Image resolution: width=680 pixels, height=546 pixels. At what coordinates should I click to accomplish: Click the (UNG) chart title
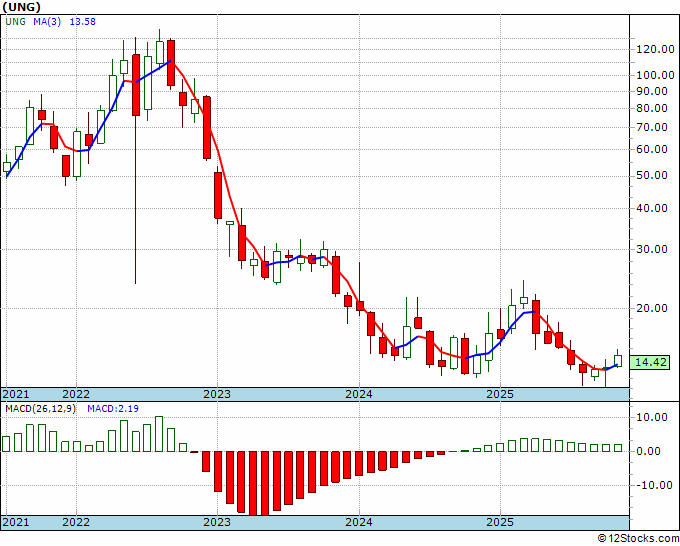tap(22, 7)
